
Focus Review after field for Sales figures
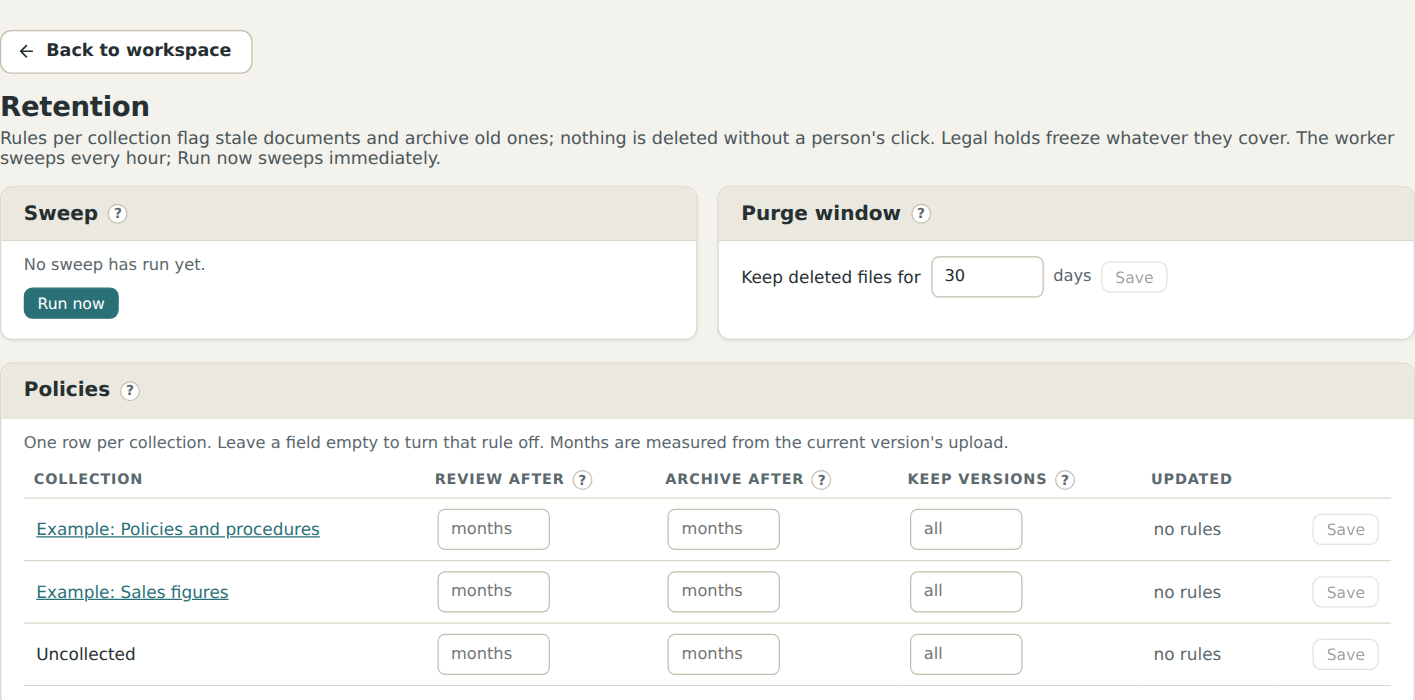[x=493, y=591]
